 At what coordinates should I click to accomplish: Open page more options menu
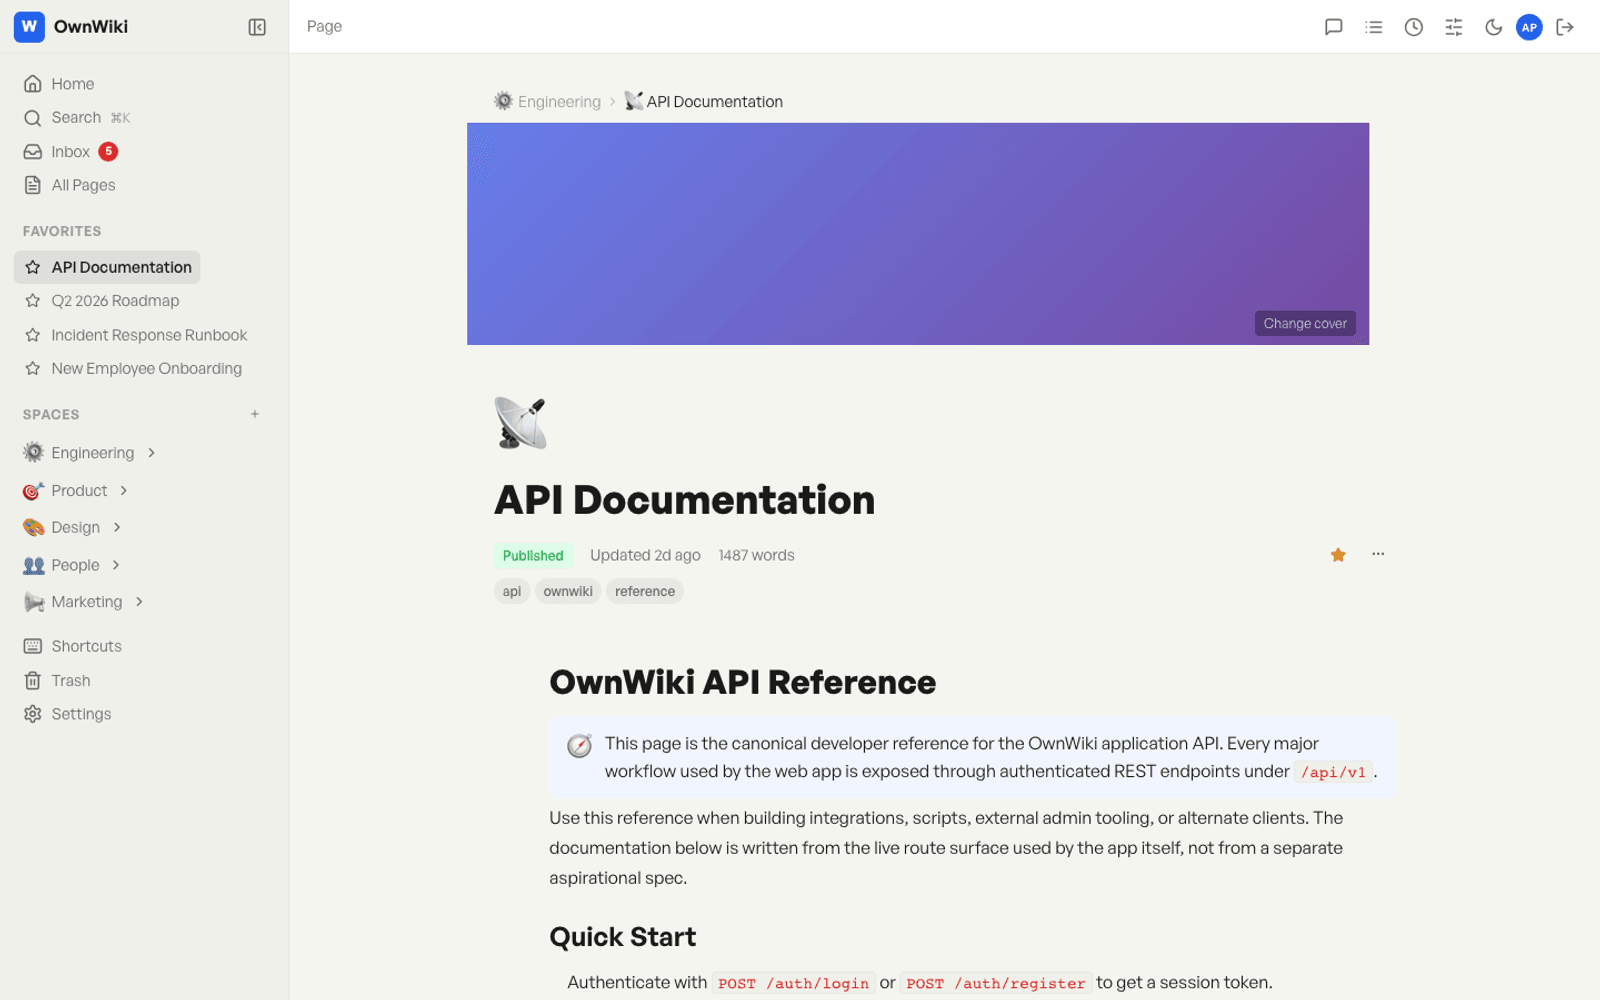click(1378, 554)
